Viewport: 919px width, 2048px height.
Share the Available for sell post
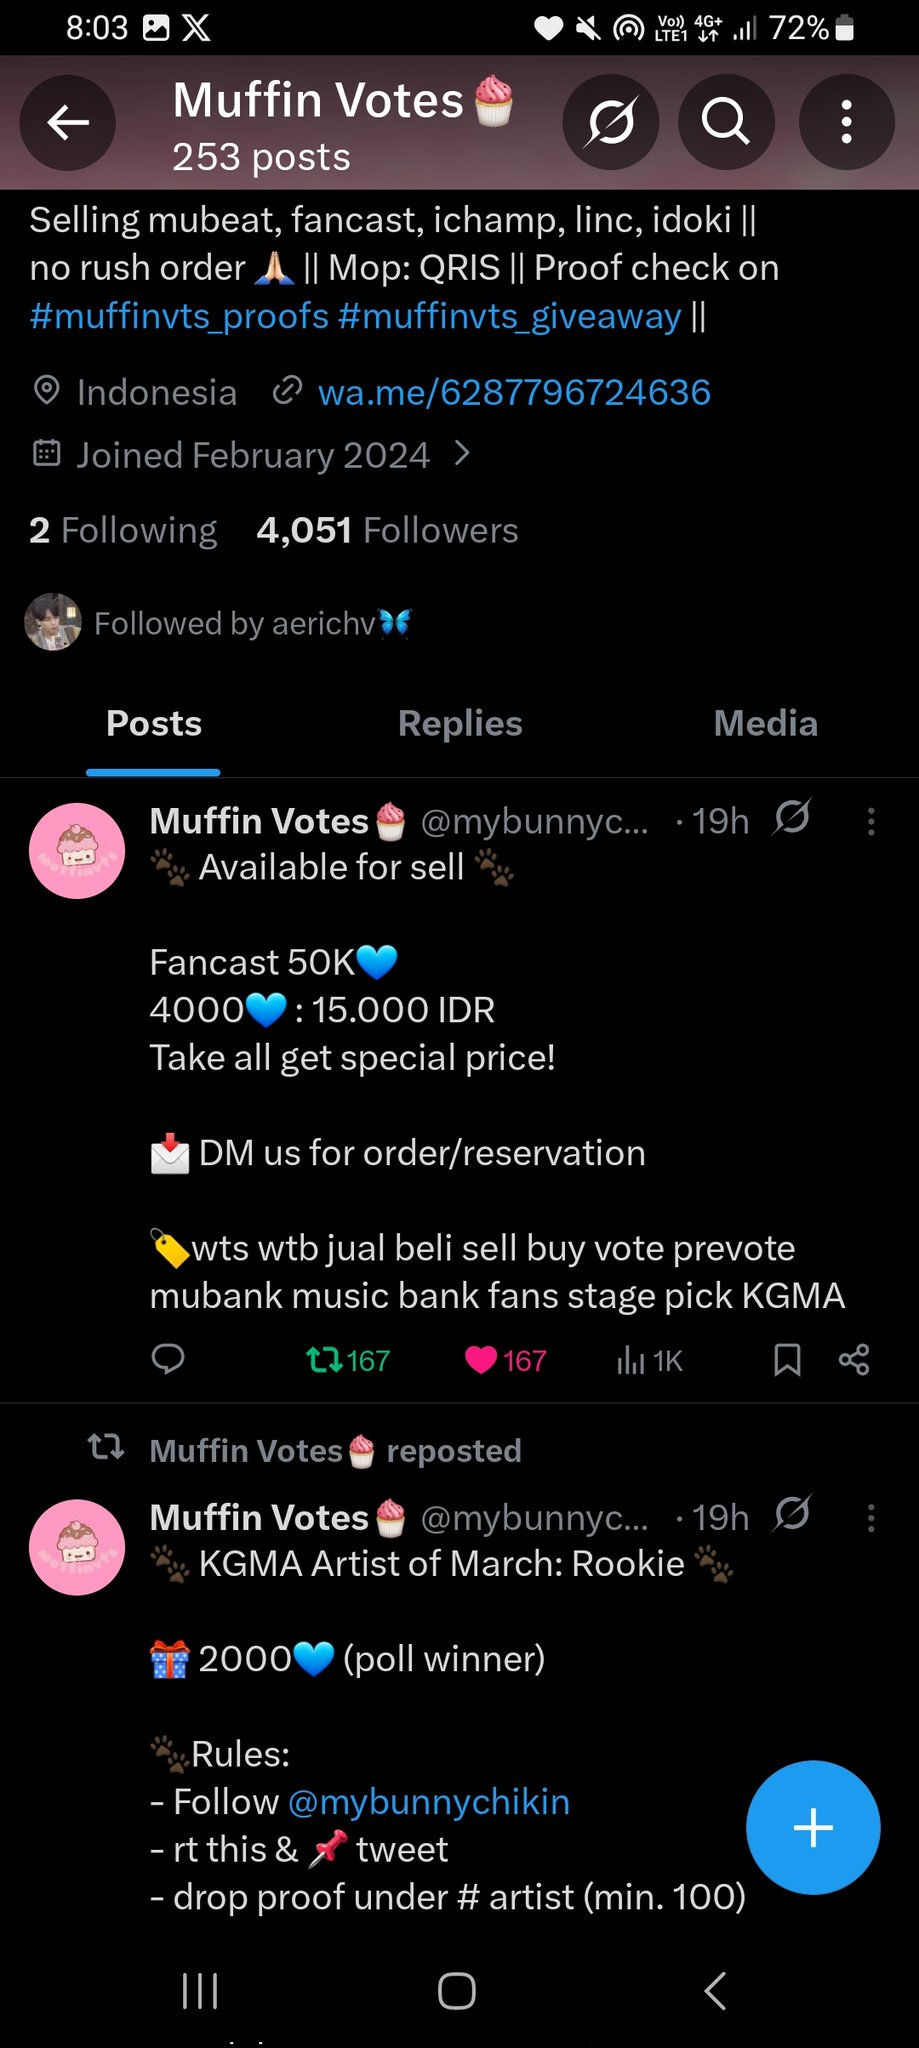(x=854, y=1359)
